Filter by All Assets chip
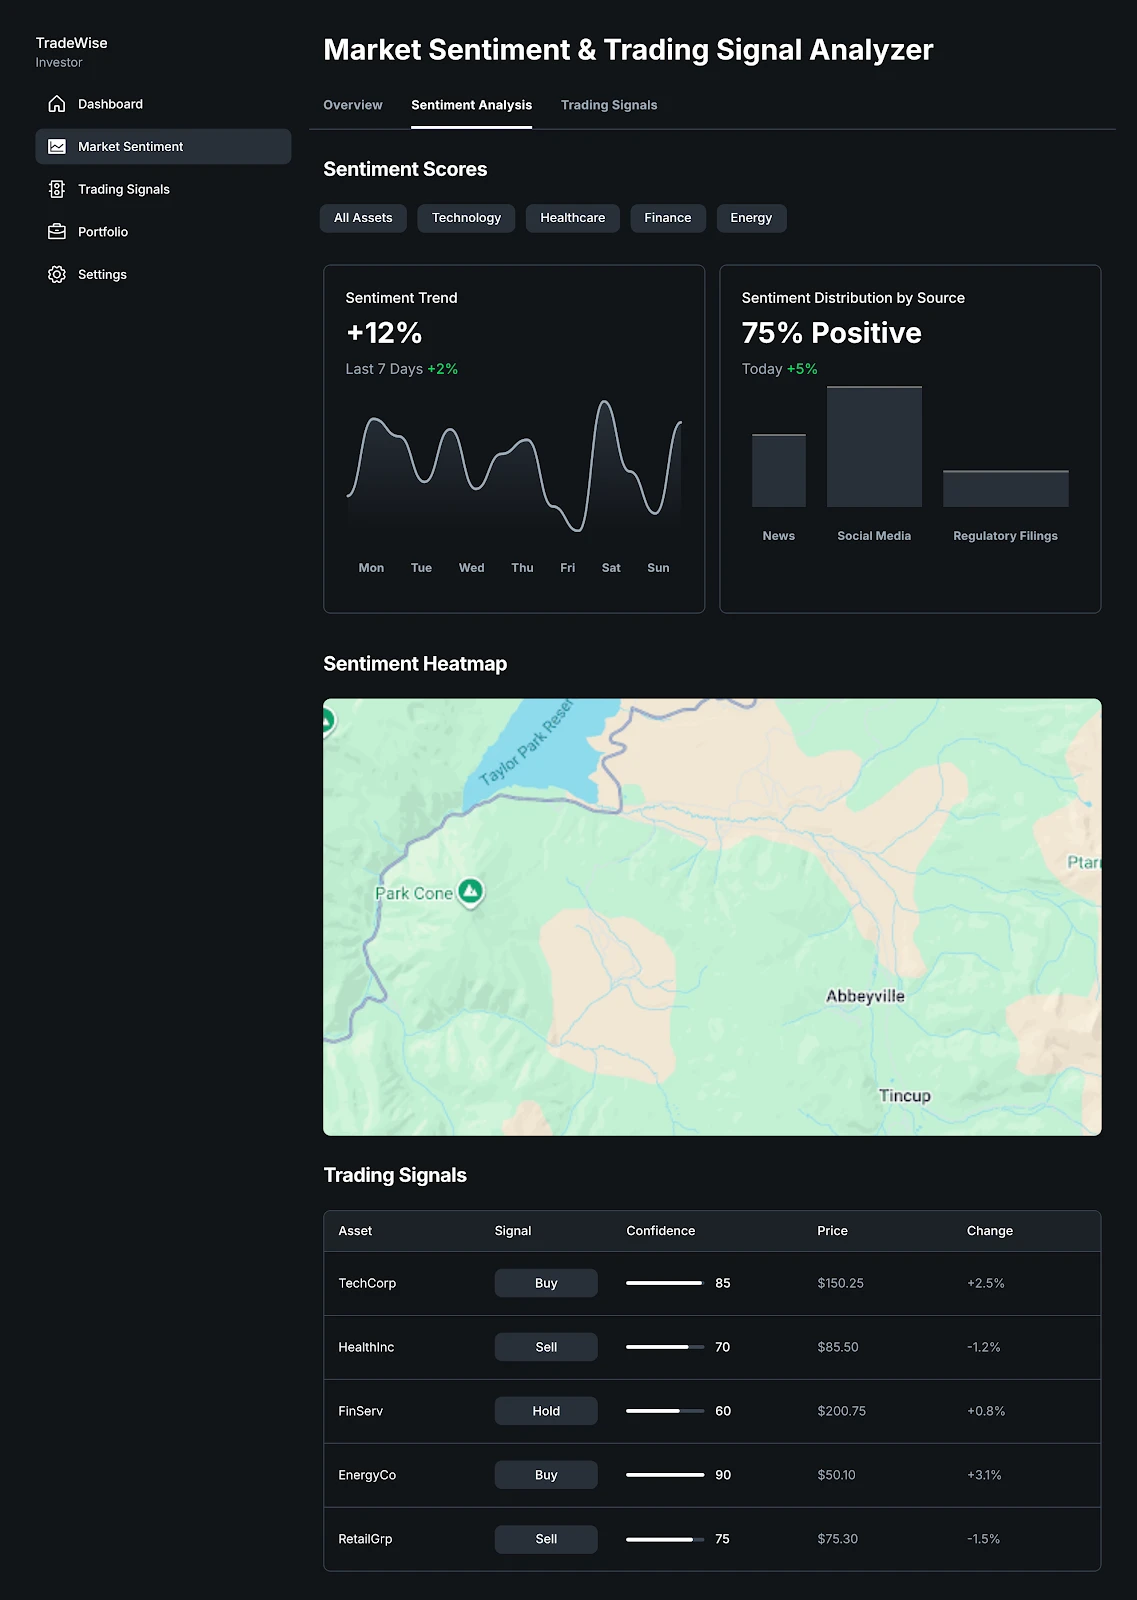 coord(363,218)
